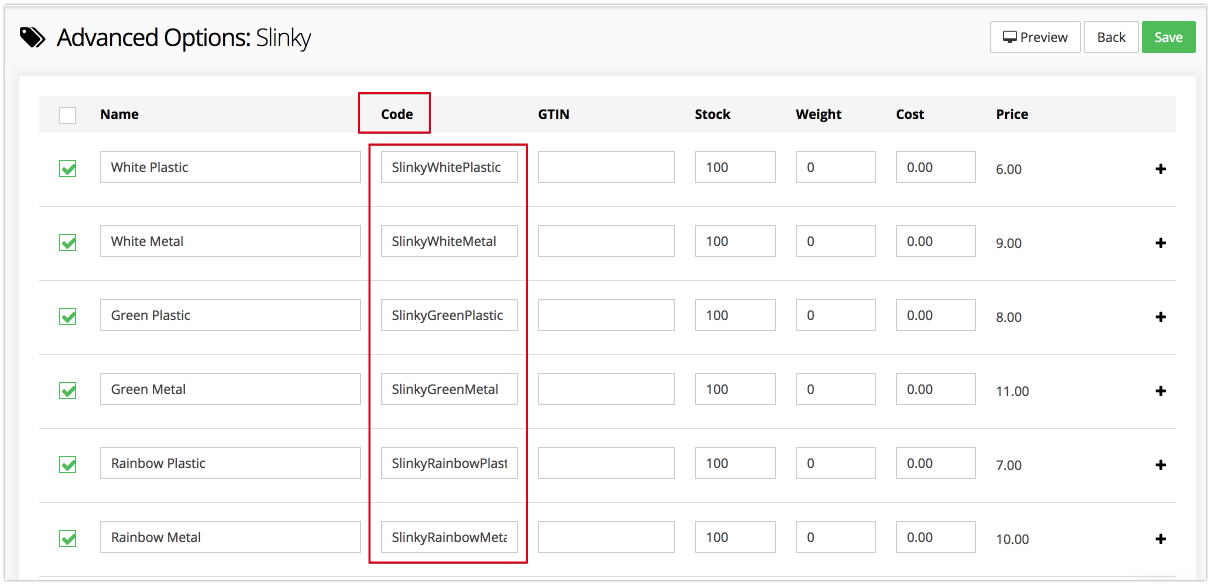This screenshot has height=585, width=1211.
Task: Click plus icon on Rainbow Plastic row
Action: tap(1161, 465)
